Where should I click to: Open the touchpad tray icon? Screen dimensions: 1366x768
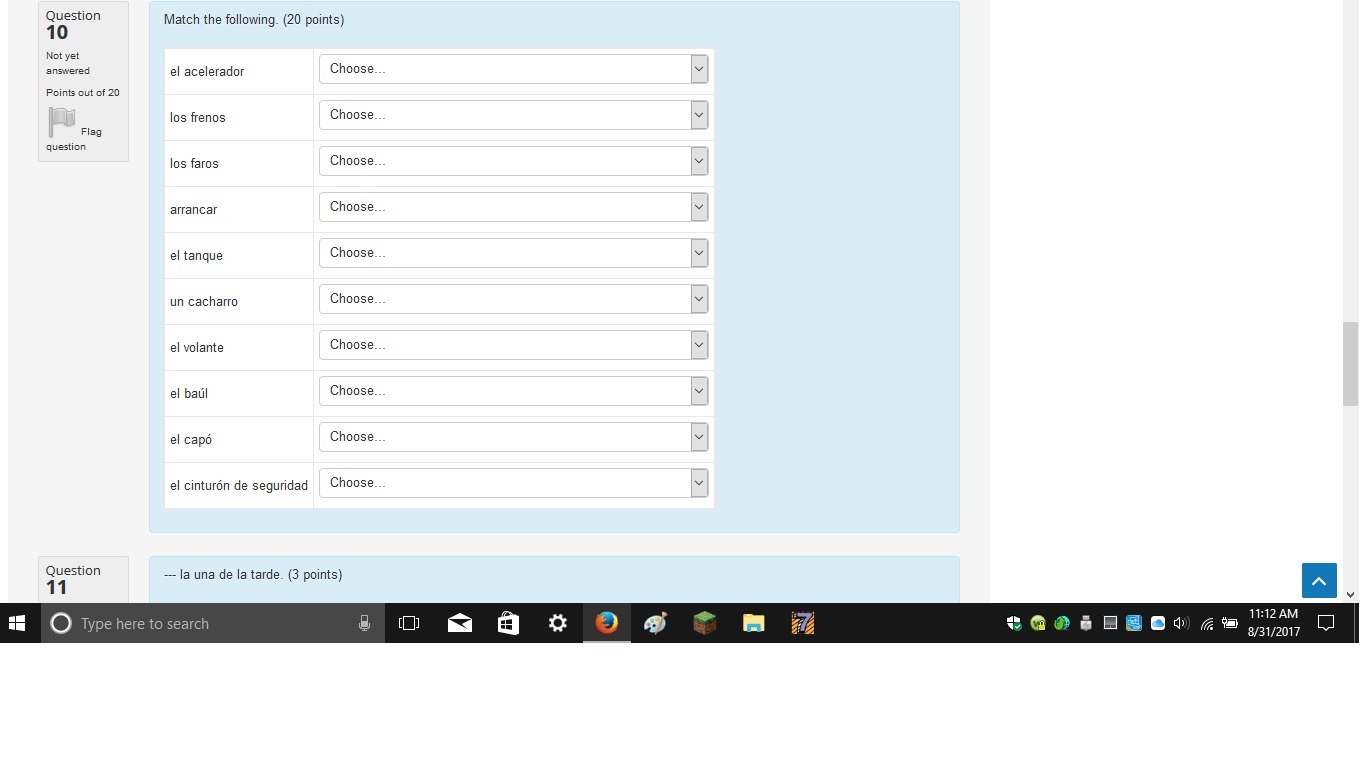coord(1110,623)
